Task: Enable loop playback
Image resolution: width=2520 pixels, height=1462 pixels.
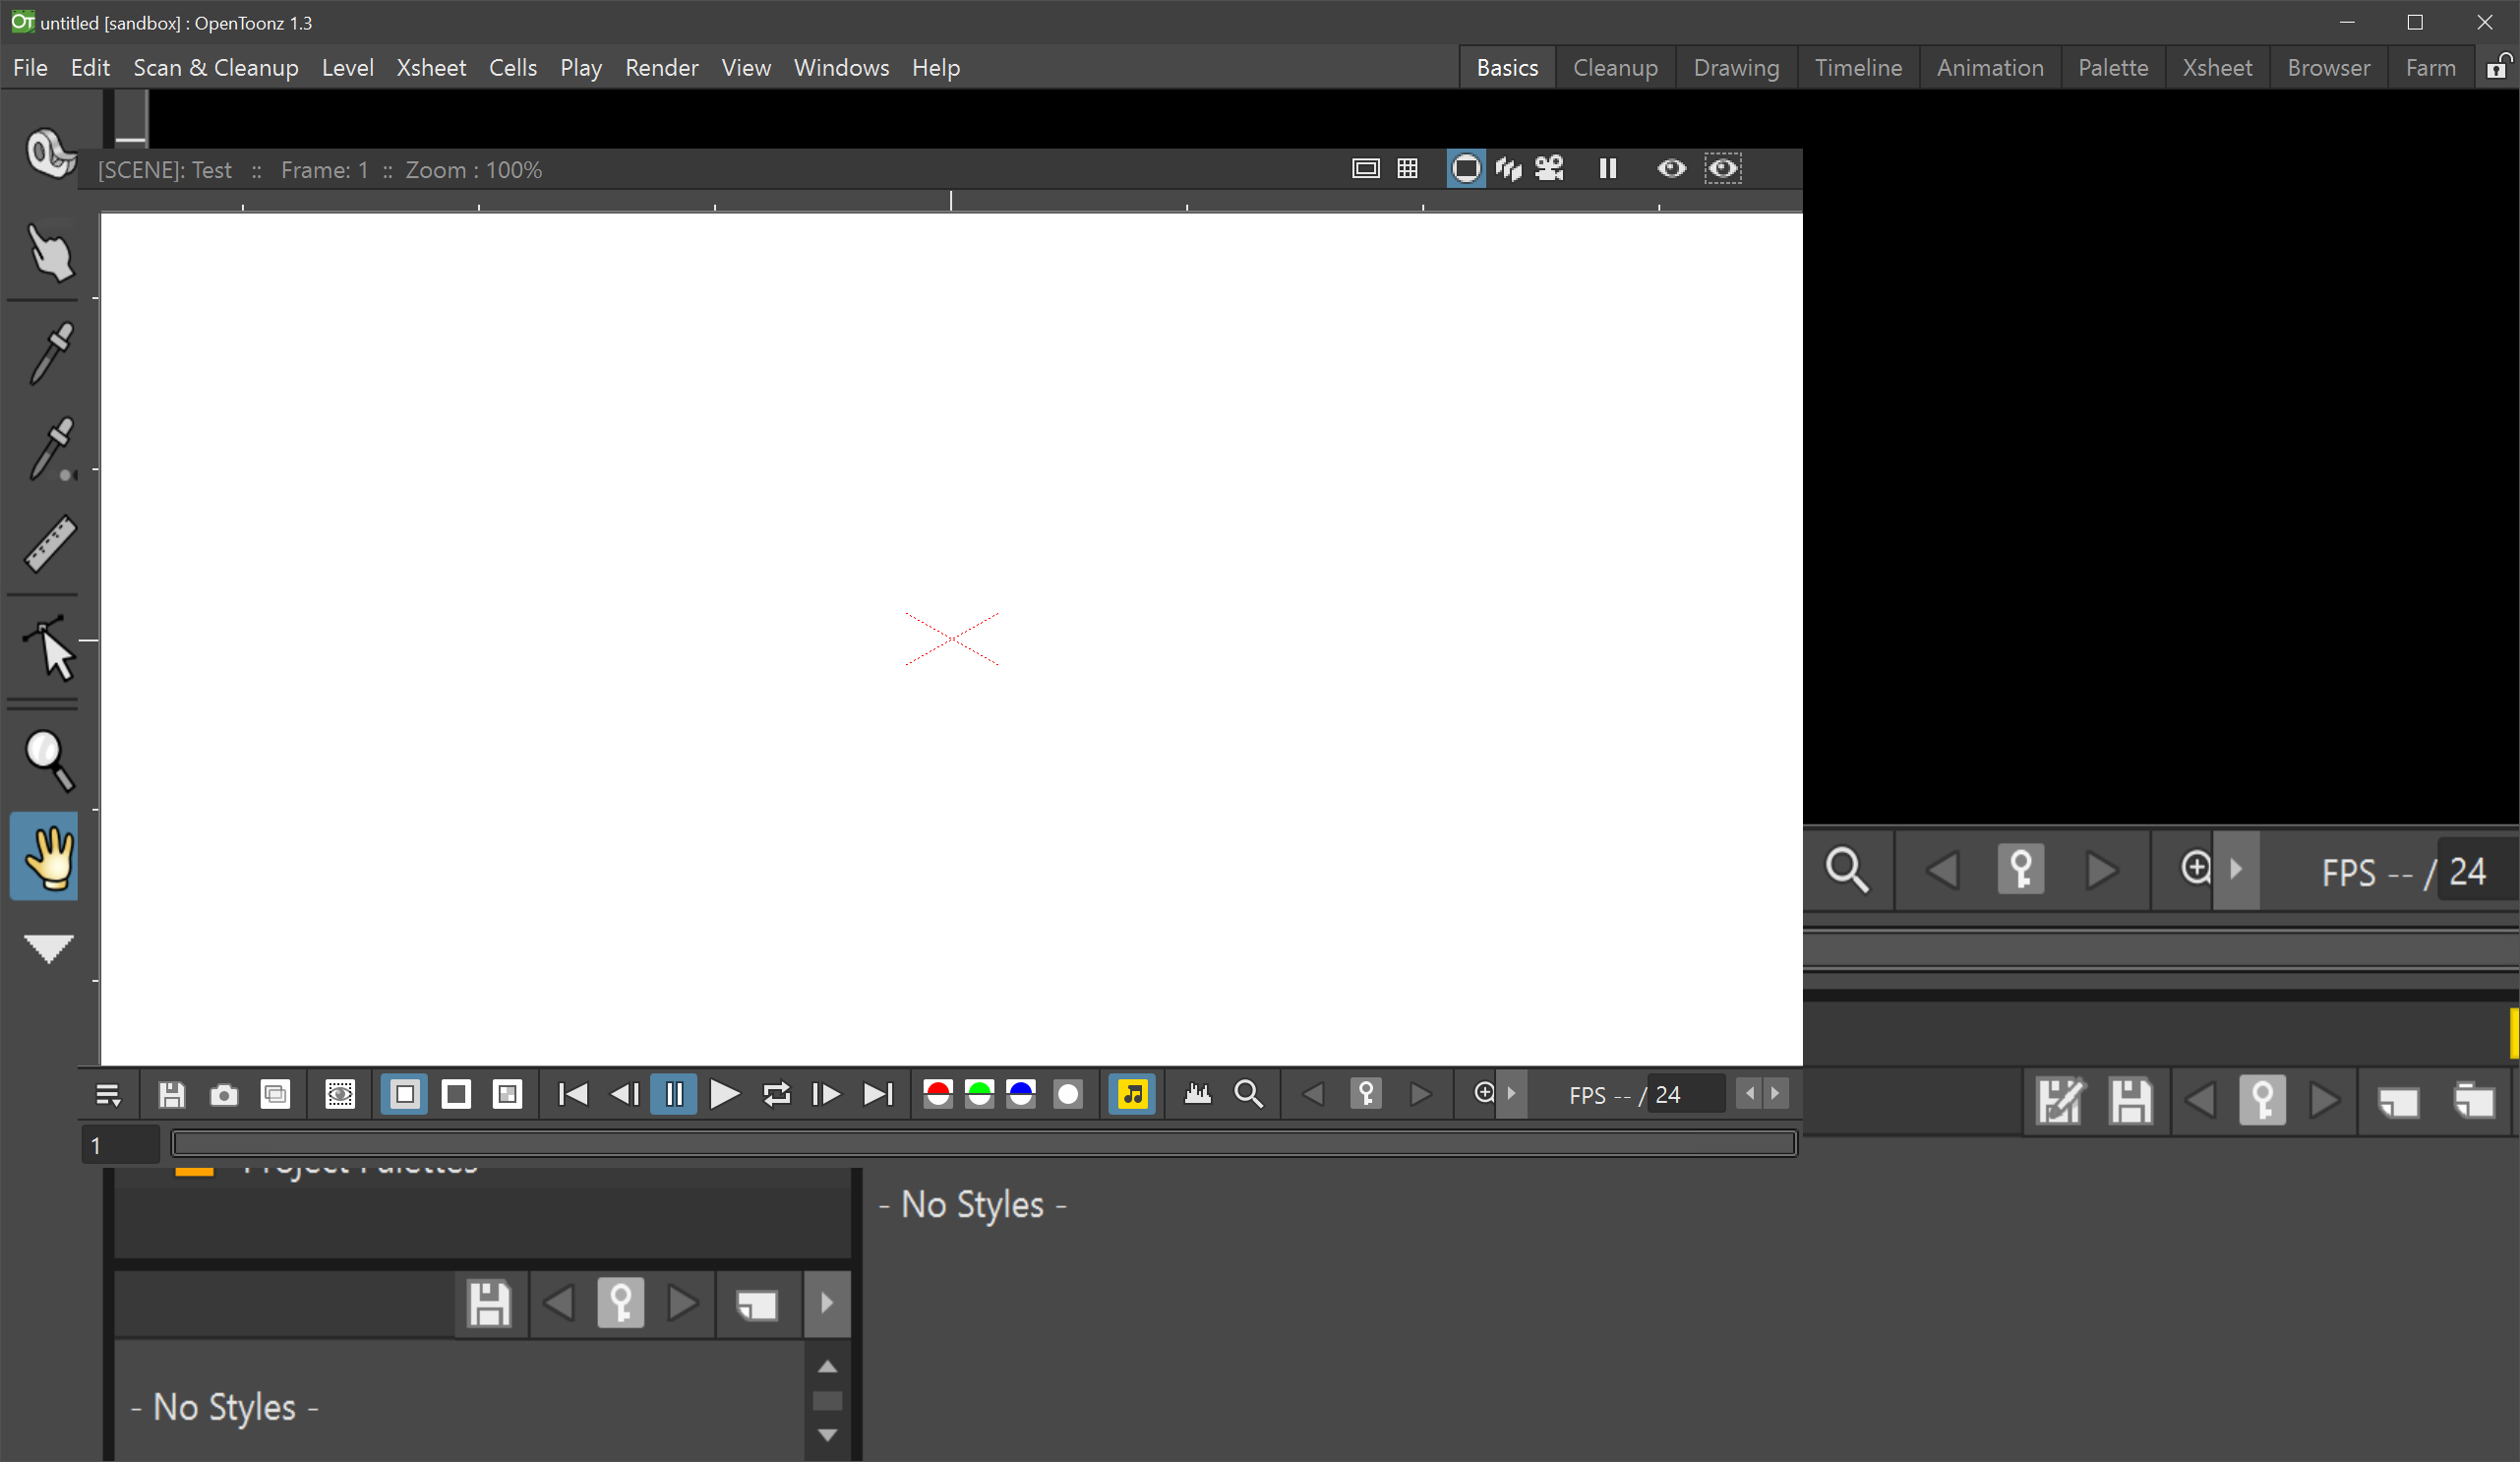Action: tap(776, 1094)
